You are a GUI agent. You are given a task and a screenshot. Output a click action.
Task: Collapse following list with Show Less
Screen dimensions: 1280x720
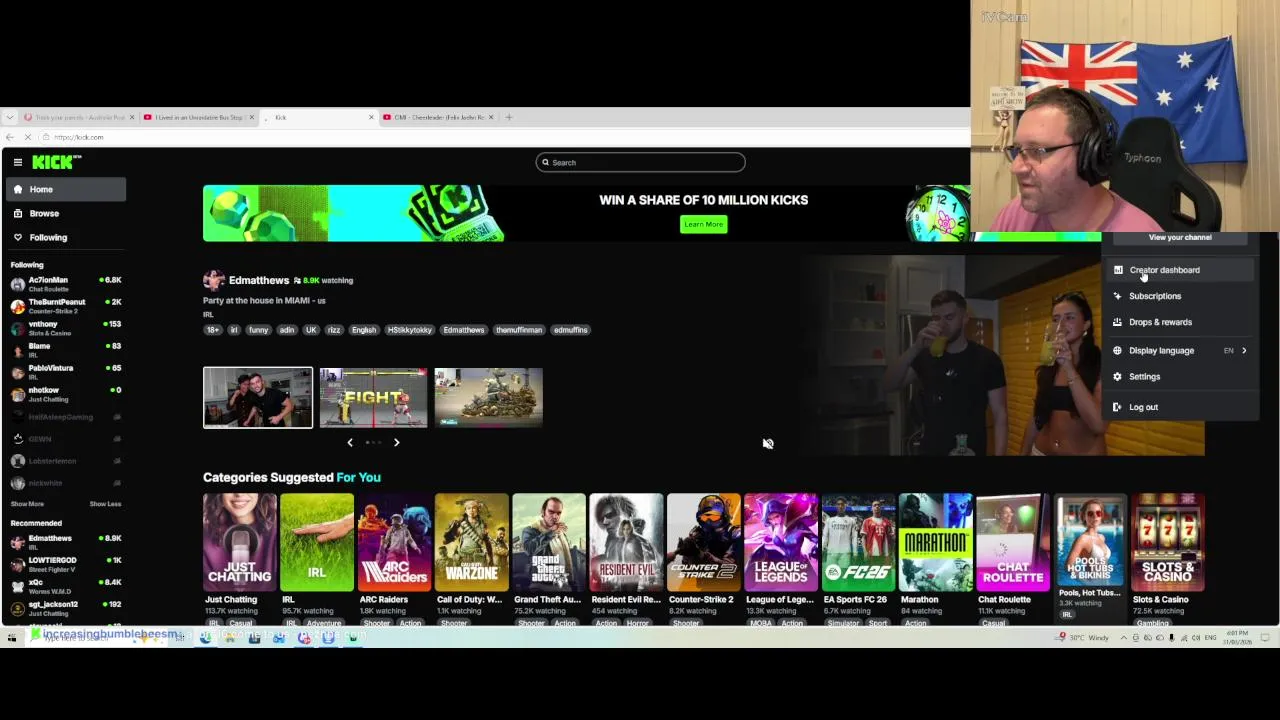click(105, 504)
